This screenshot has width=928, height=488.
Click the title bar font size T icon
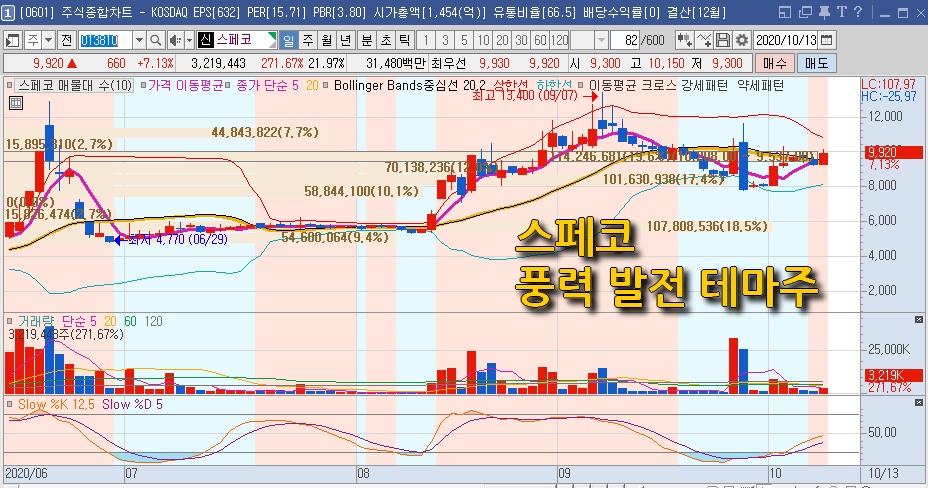[842, 12]
